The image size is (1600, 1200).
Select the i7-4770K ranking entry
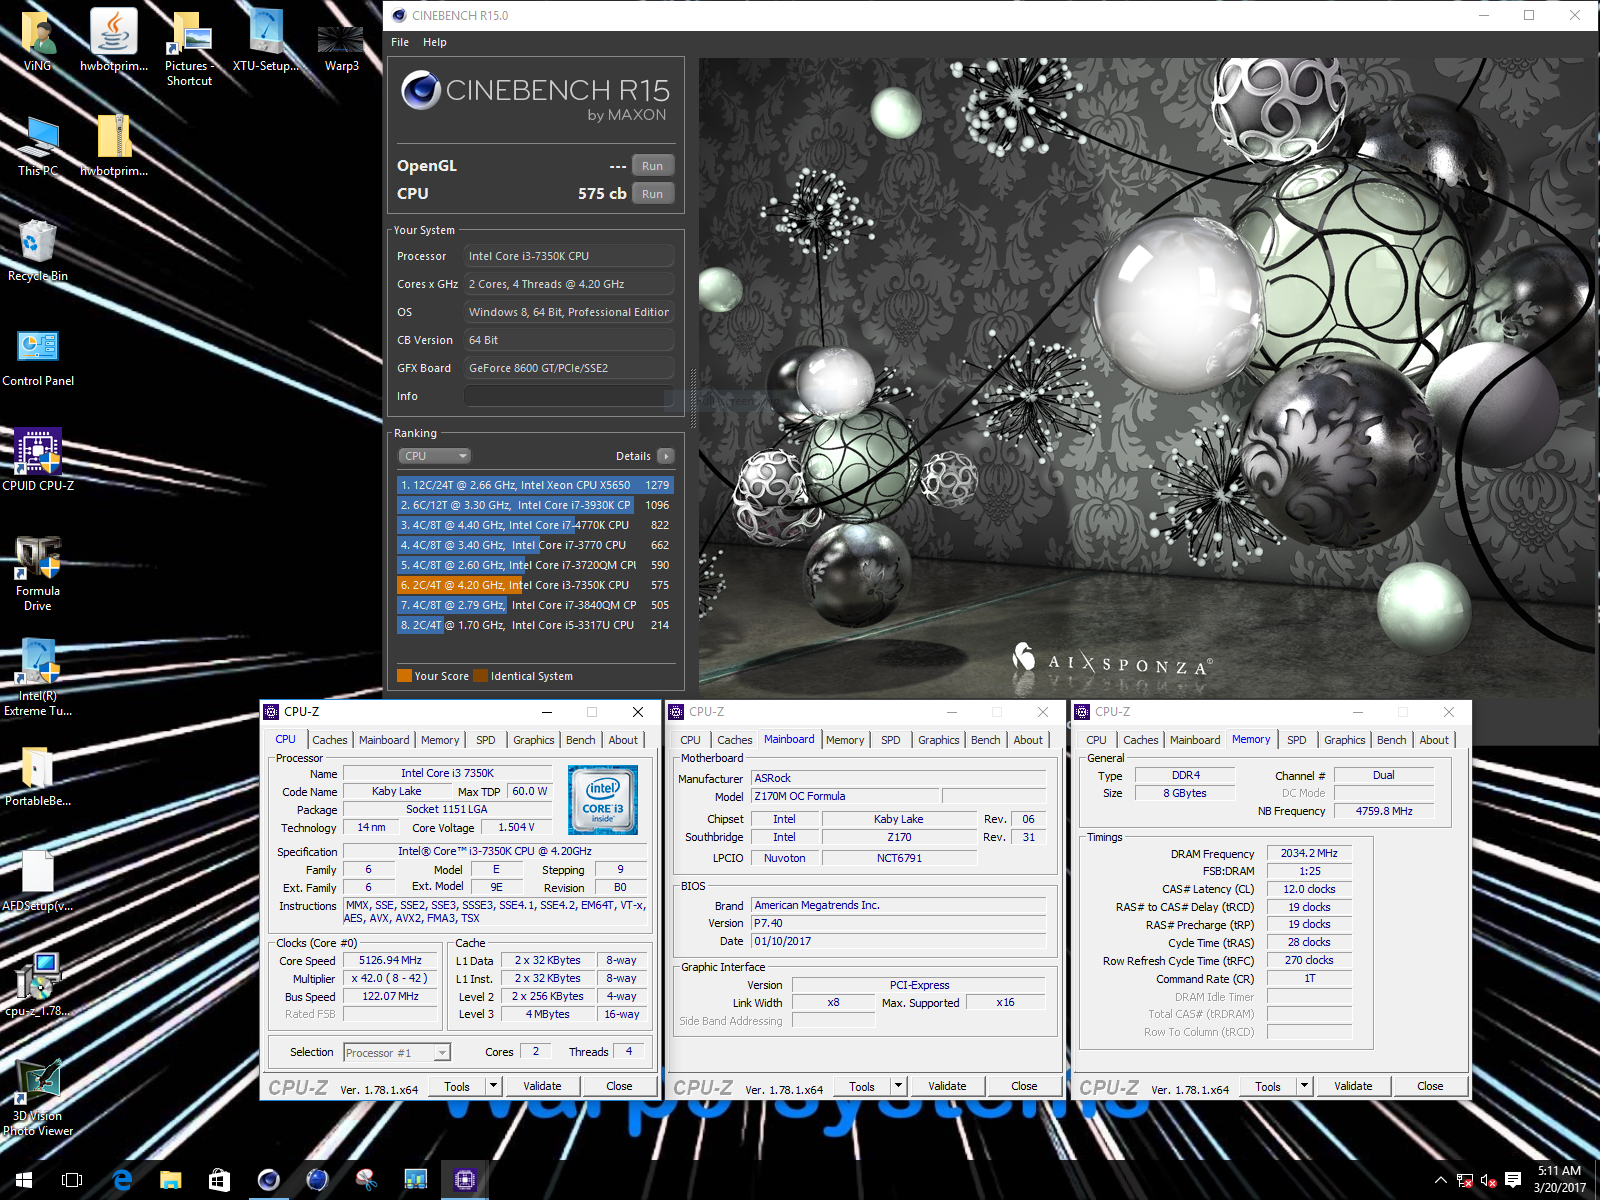pyautogui.click(x=535, y=525)
